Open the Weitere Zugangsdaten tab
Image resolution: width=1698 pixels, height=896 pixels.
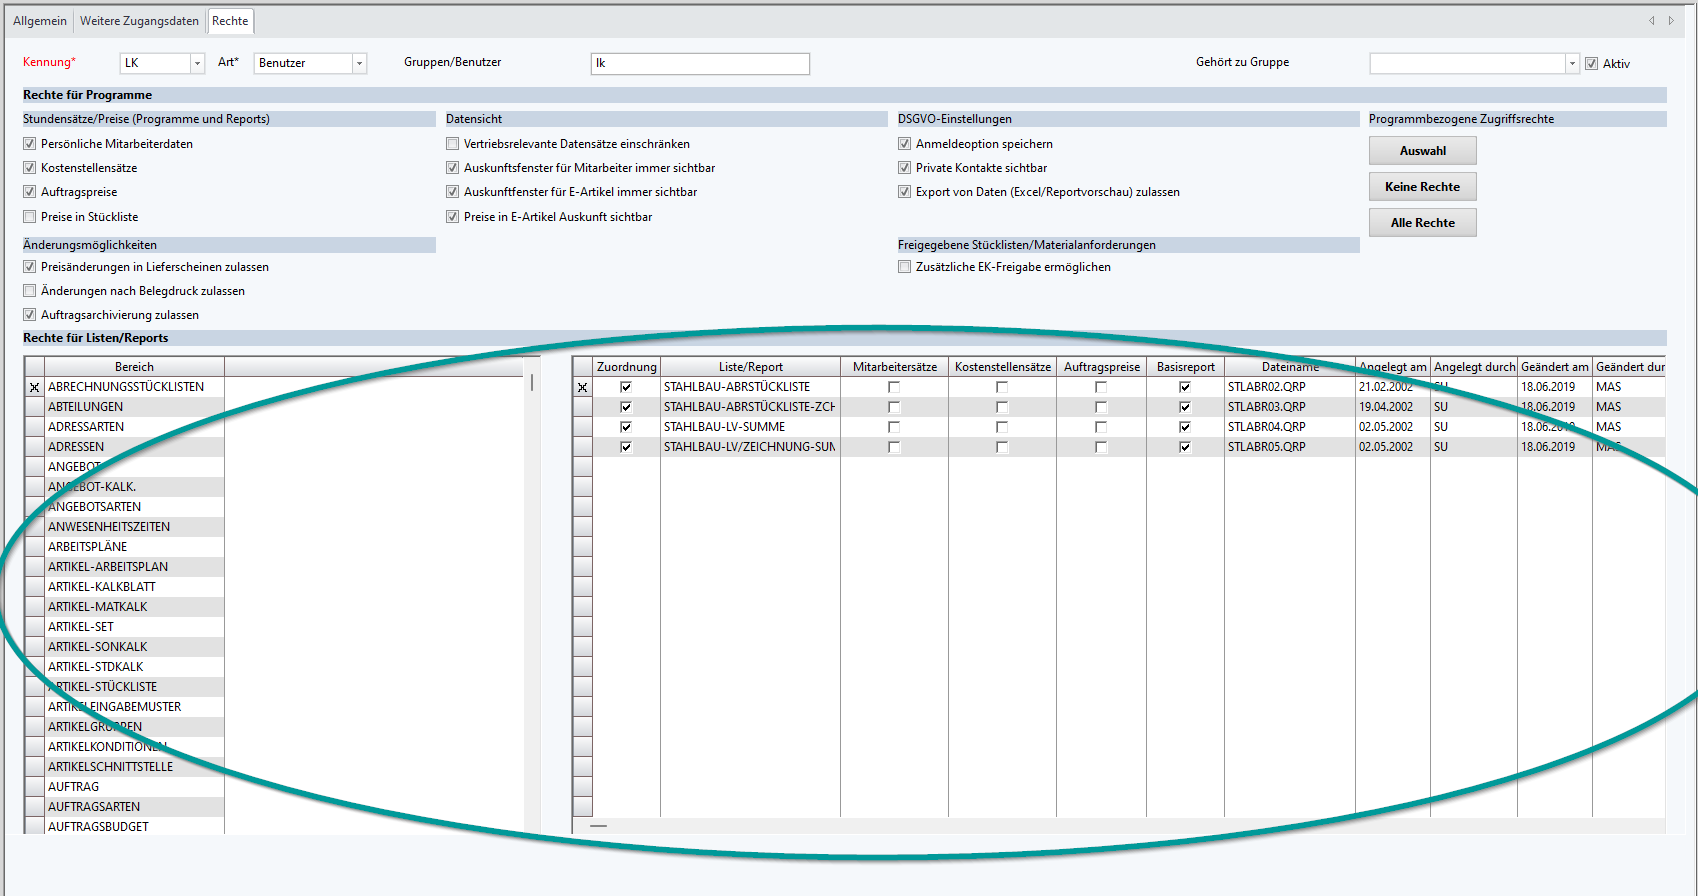point(139,21)
